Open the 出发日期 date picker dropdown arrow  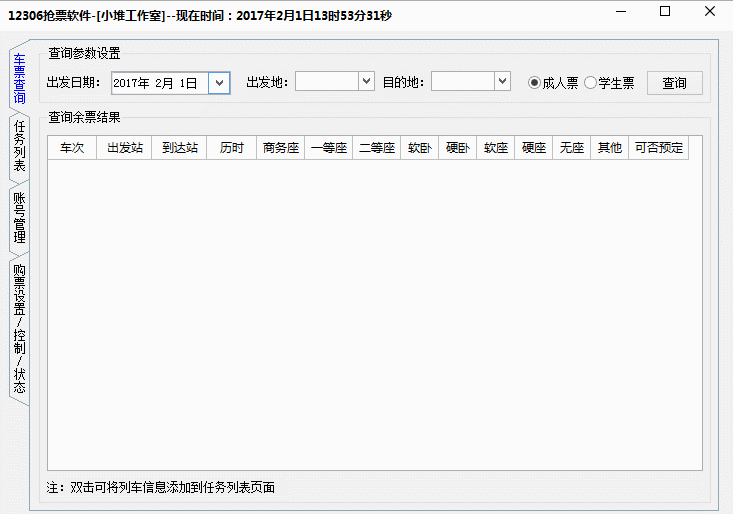point(219,83)
